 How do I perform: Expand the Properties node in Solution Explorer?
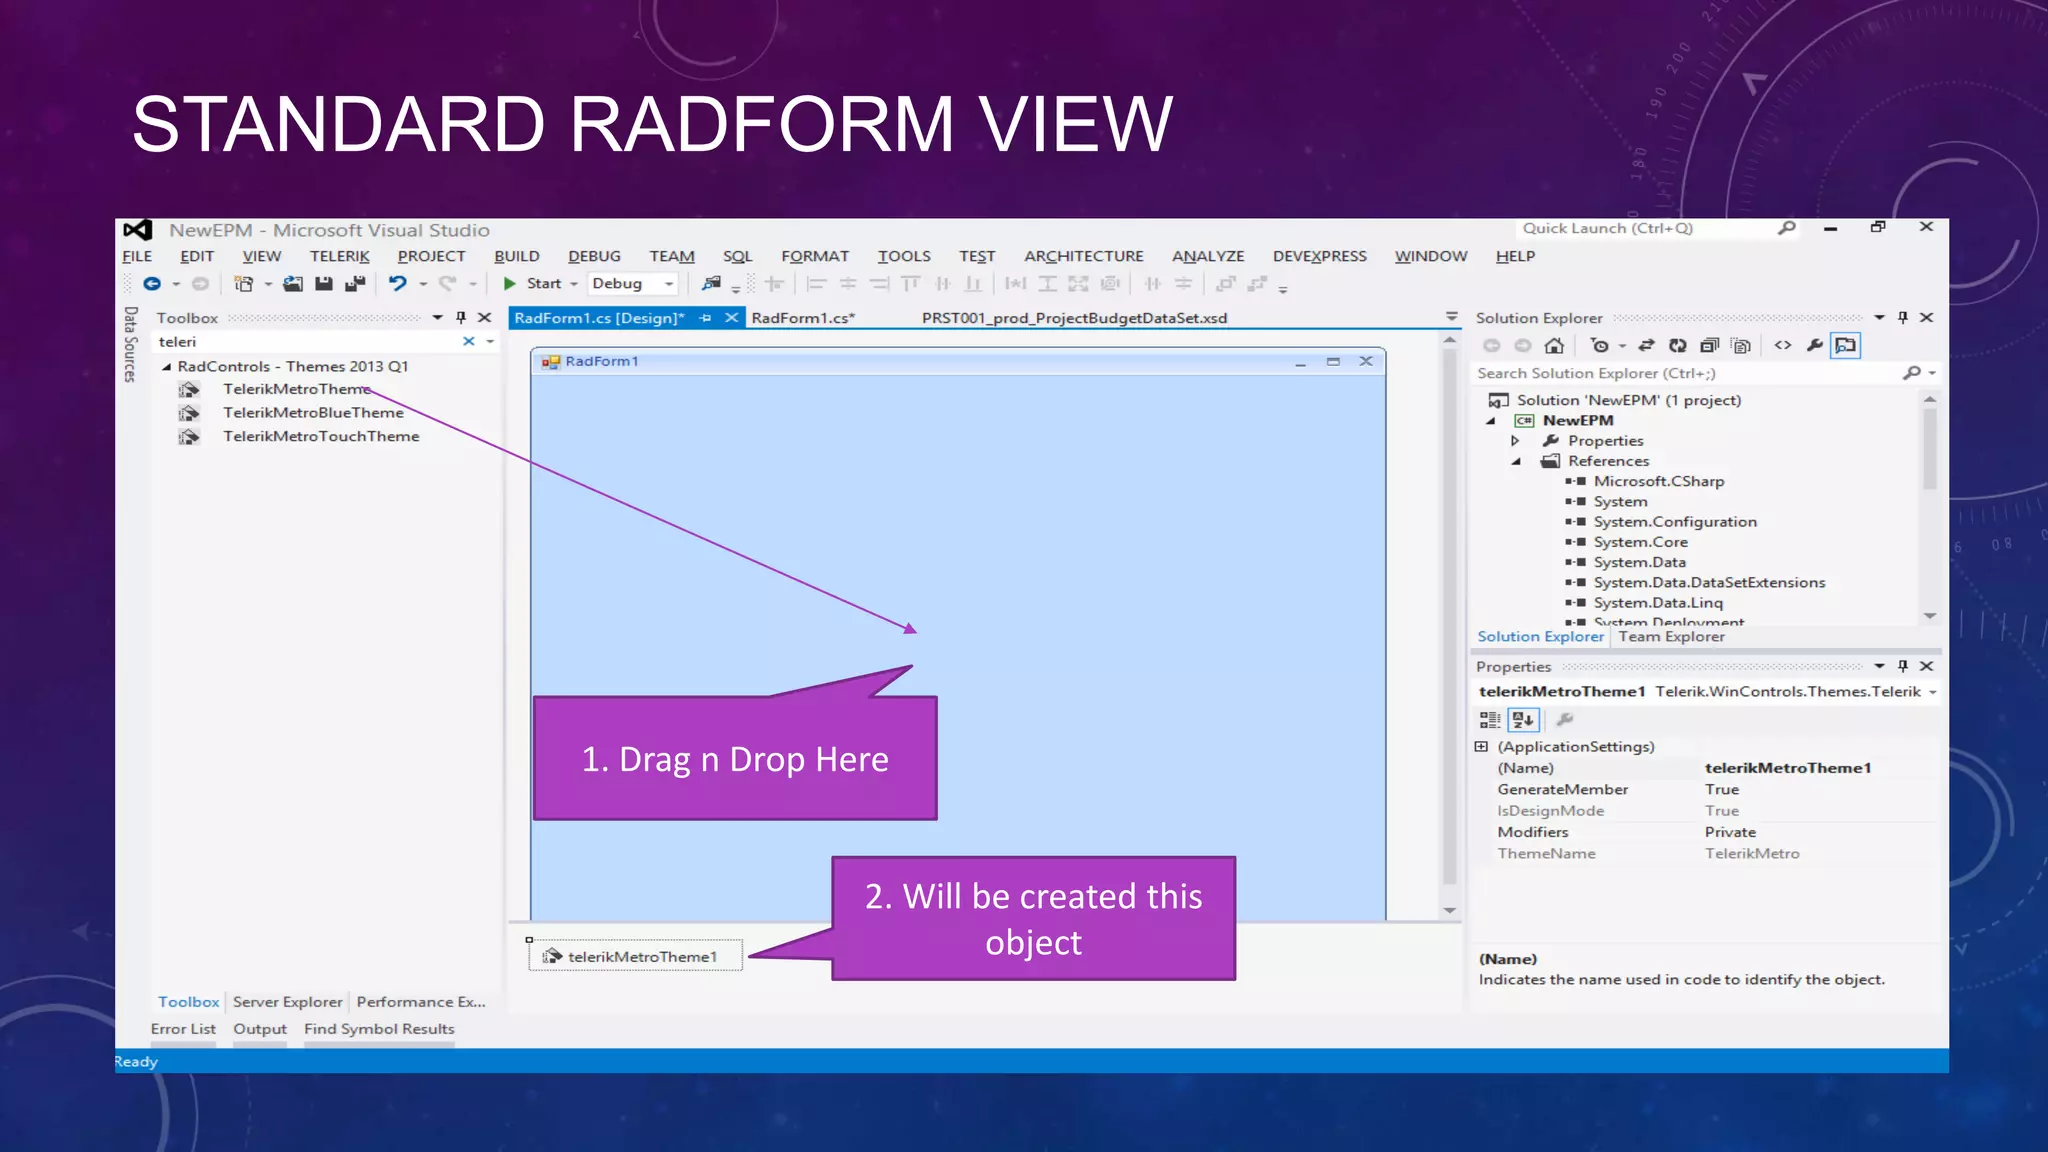(1515, 441)
